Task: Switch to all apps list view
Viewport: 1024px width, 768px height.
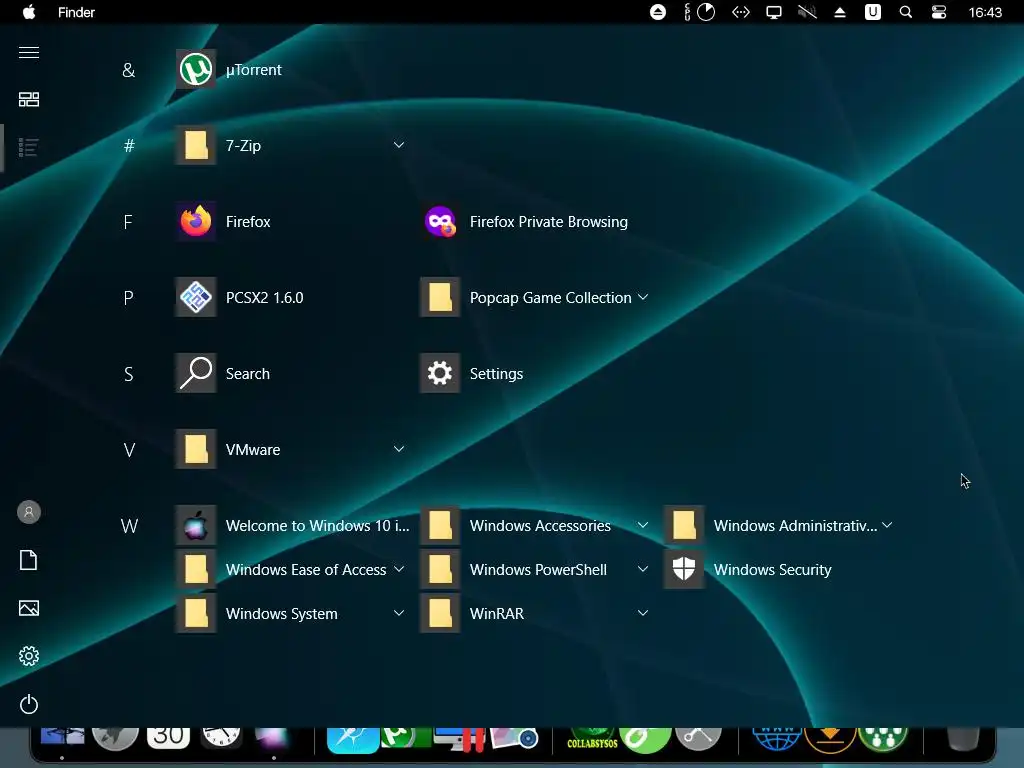Action: coord(29,148)
